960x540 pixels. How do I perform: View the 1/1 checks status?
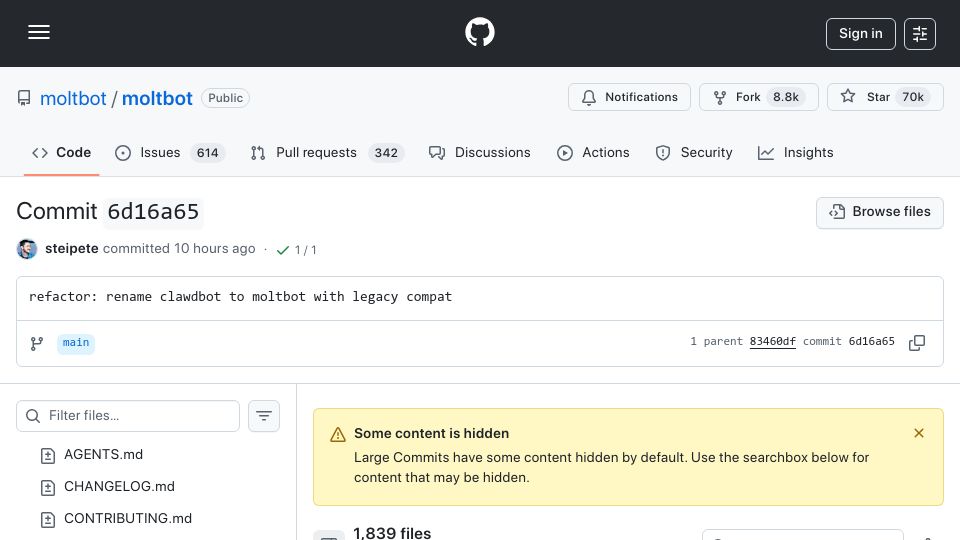tap(296, 250)
